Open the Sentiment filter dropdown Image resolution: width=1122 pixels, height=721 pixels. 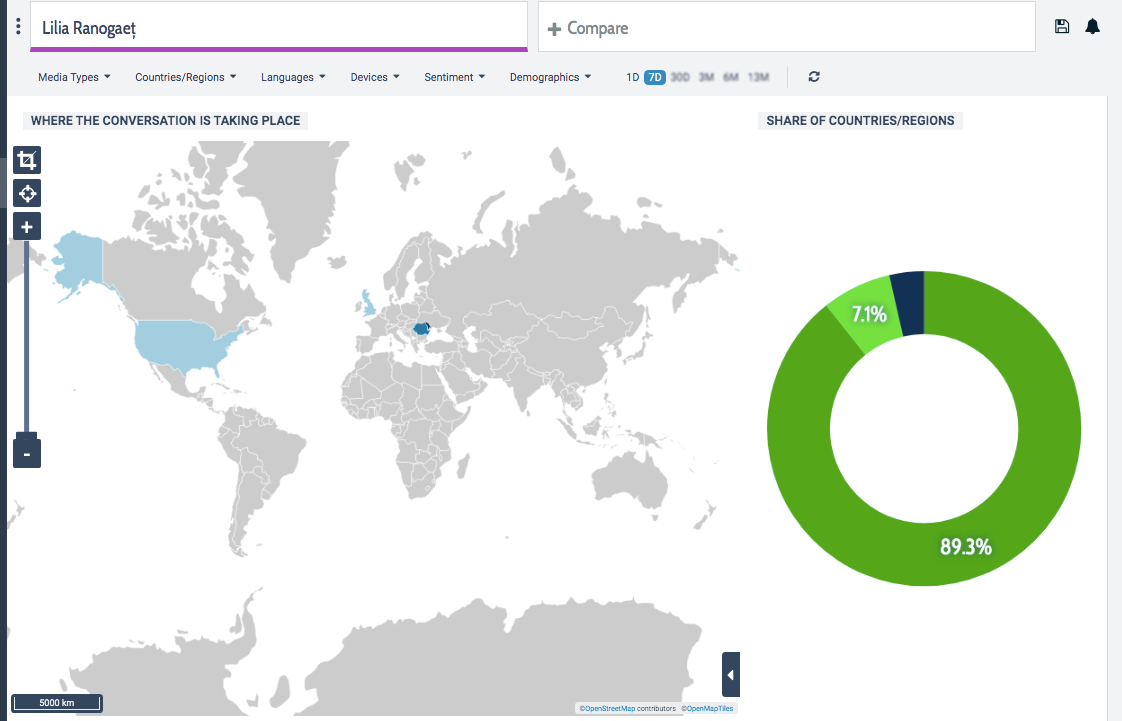[454, 77]
